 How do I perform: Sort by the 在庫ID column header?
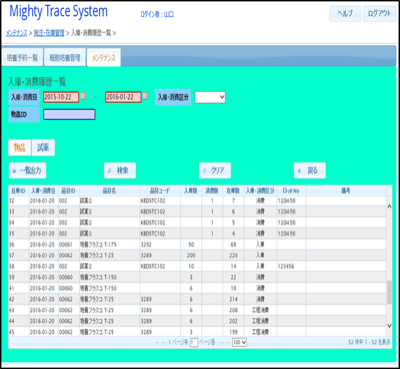pos(18,191)
